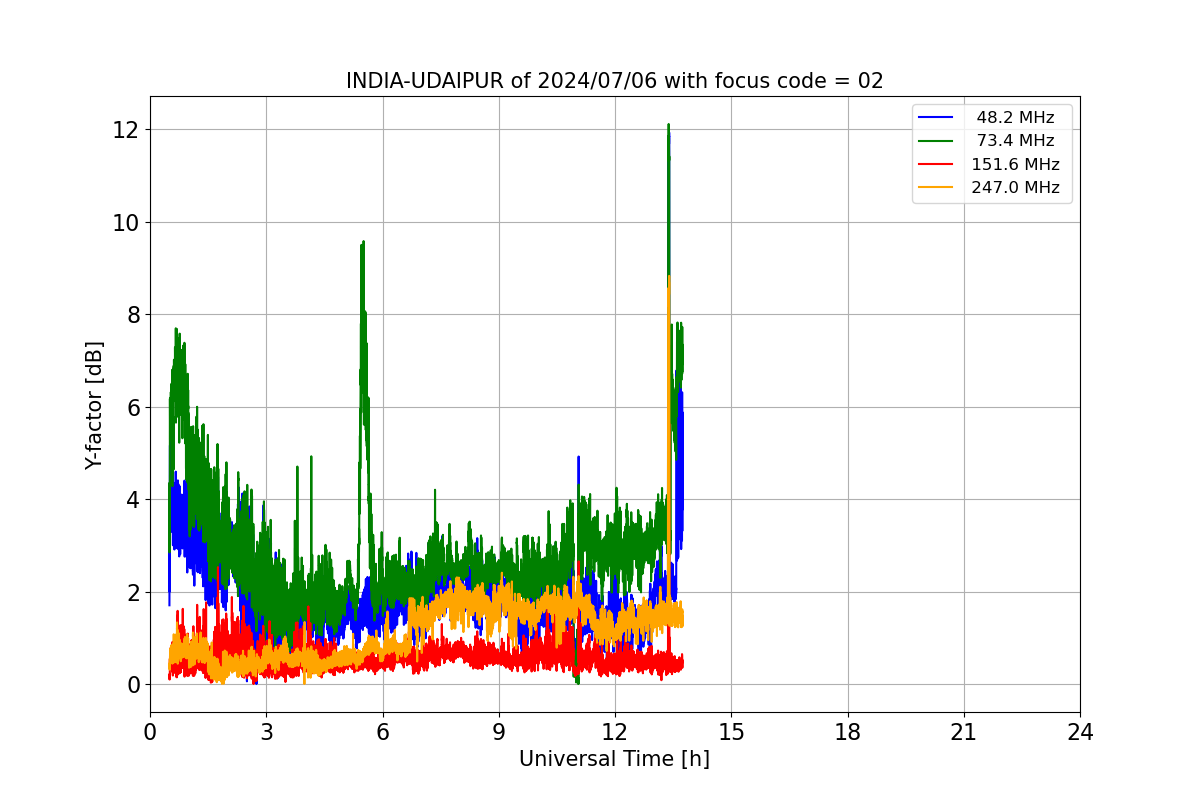
Task: Click the Y-factor [dB] axis label
Action: coord(94,405)
